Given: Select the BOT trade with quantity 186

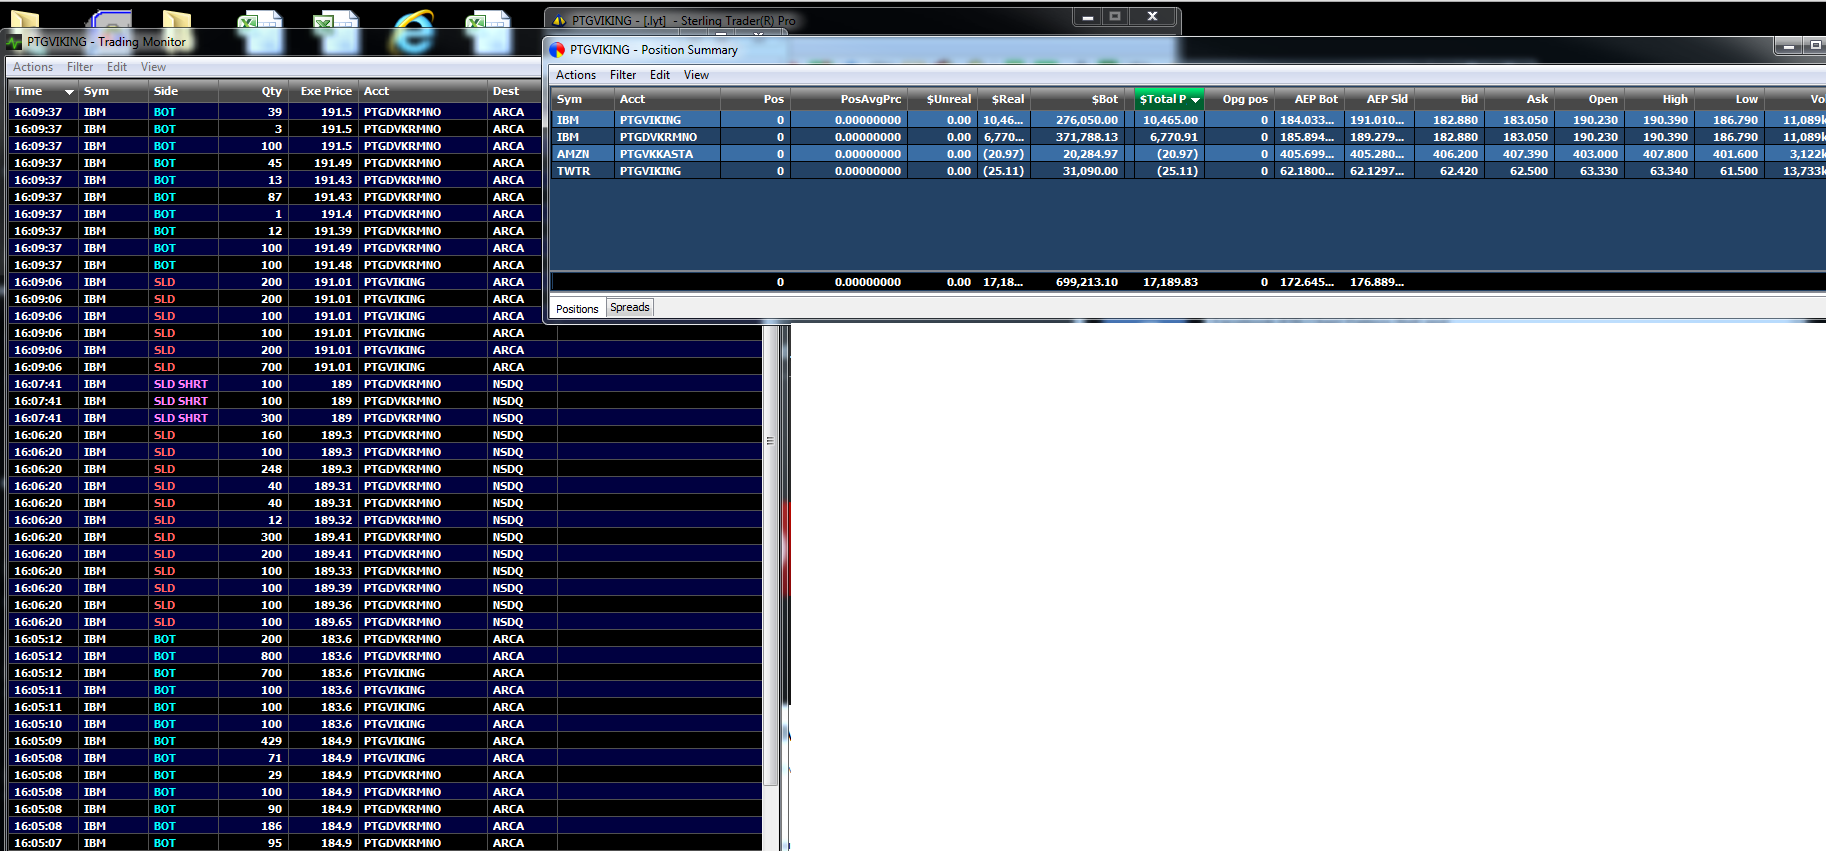Looking at the screenshot, I should (x=385, y=826).
